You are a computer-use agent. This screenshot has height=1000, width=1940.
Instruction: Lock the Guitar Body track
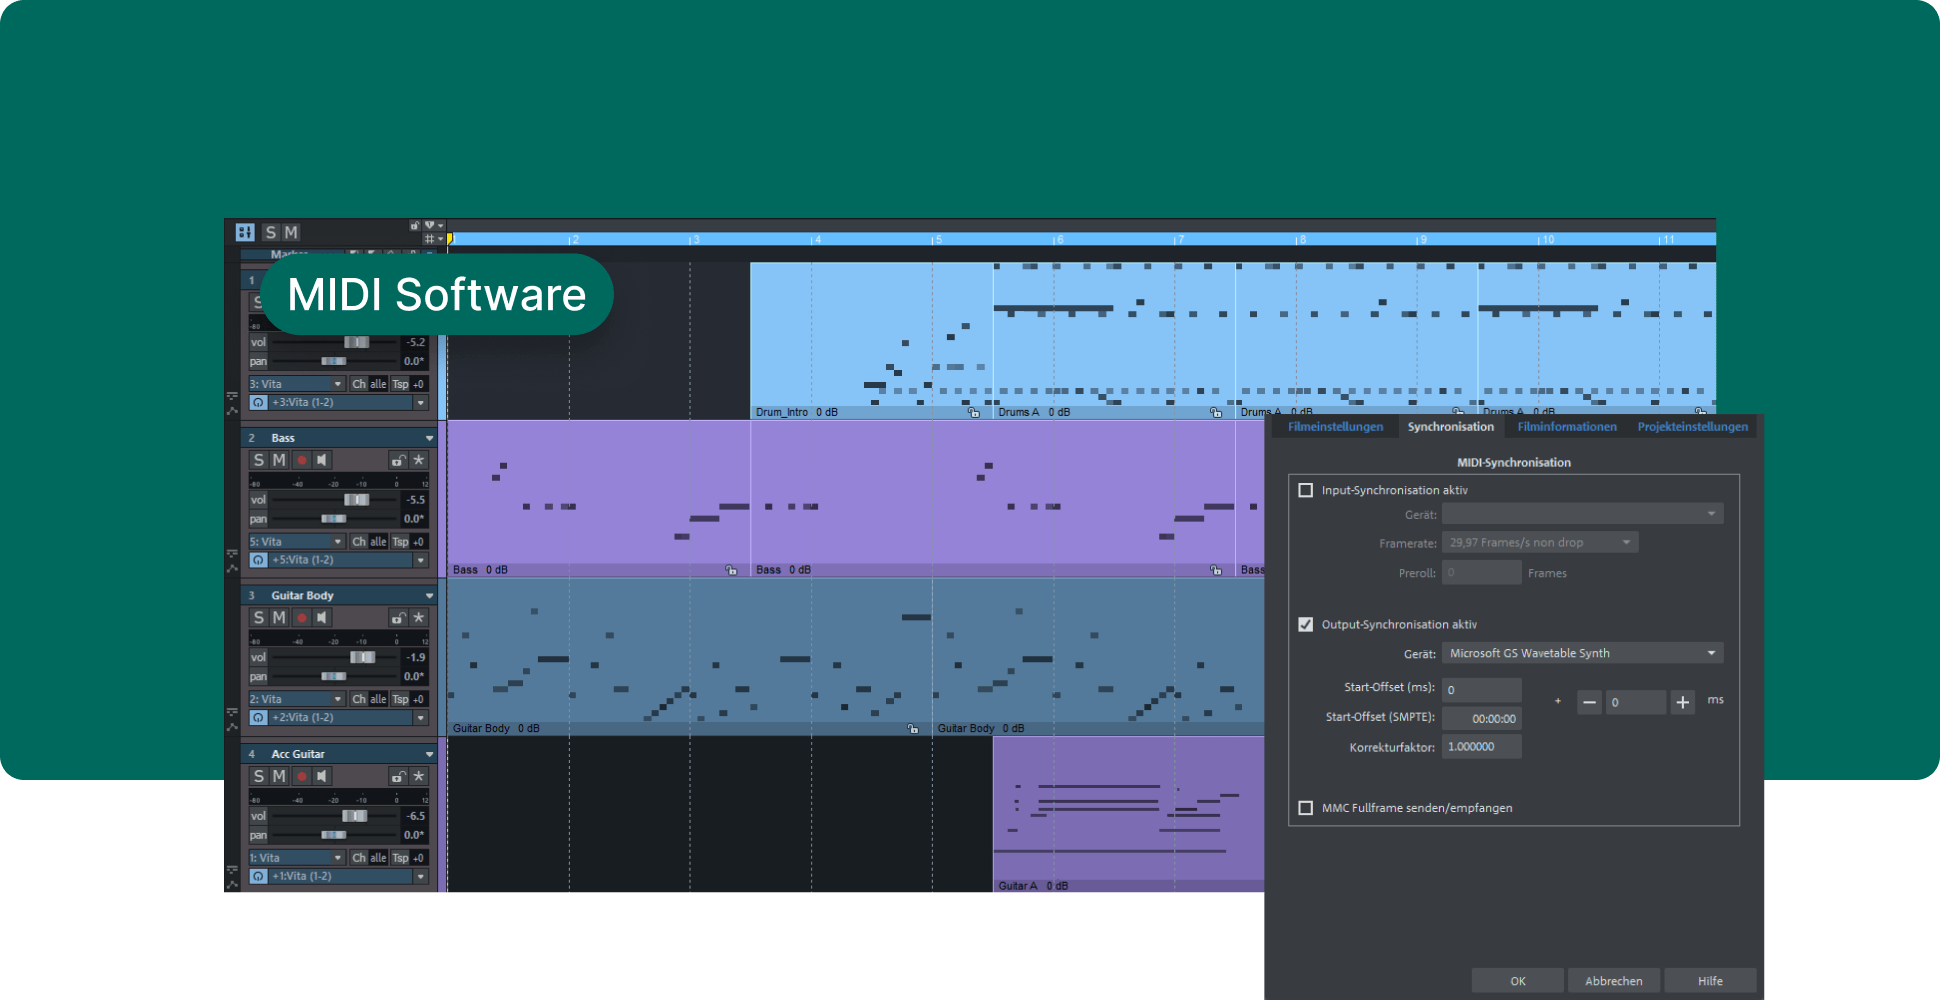tap(398, 618)
